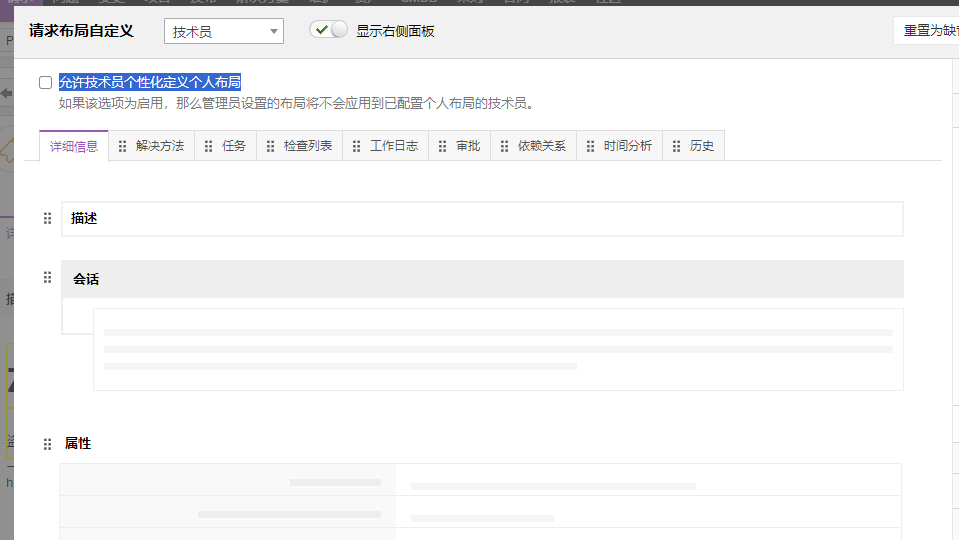Viewport: 959px width, 540px height.
Task: Click the 允许技术员个性化定义个人布局 label text
Action: (x=150, y=83)
